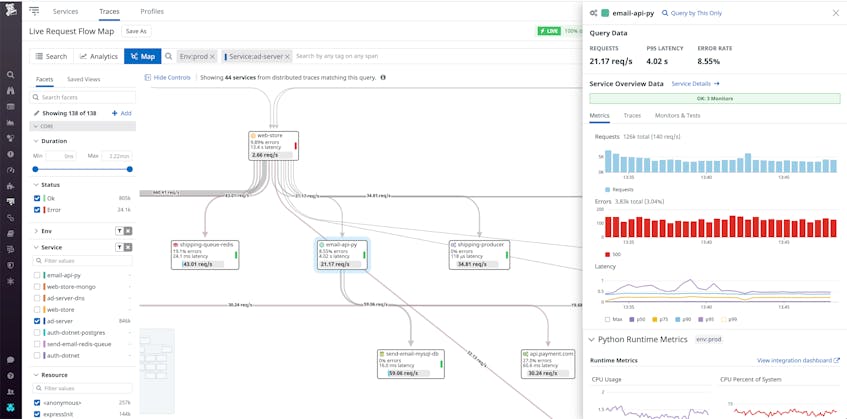
Task: Switch to the Profiles tab
Action: 152,11
